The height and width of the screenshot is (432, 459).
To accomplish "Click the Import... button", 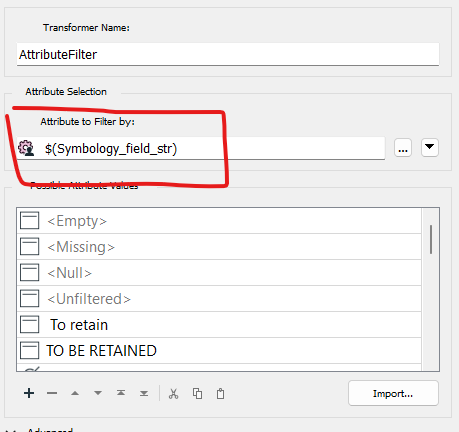I will pyautogui.click(x=393, y=393).
